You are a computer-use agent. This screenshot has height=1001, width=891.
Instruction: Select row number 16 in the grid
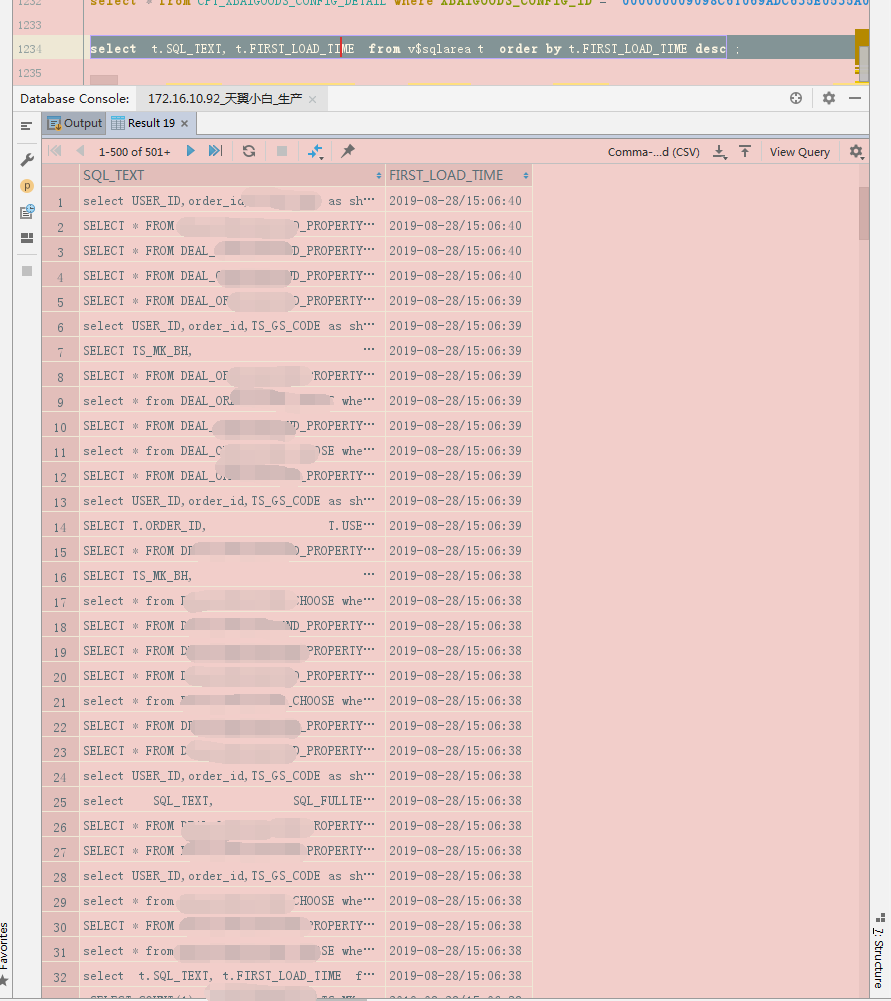pyautogui.click(x=61, y=576)
